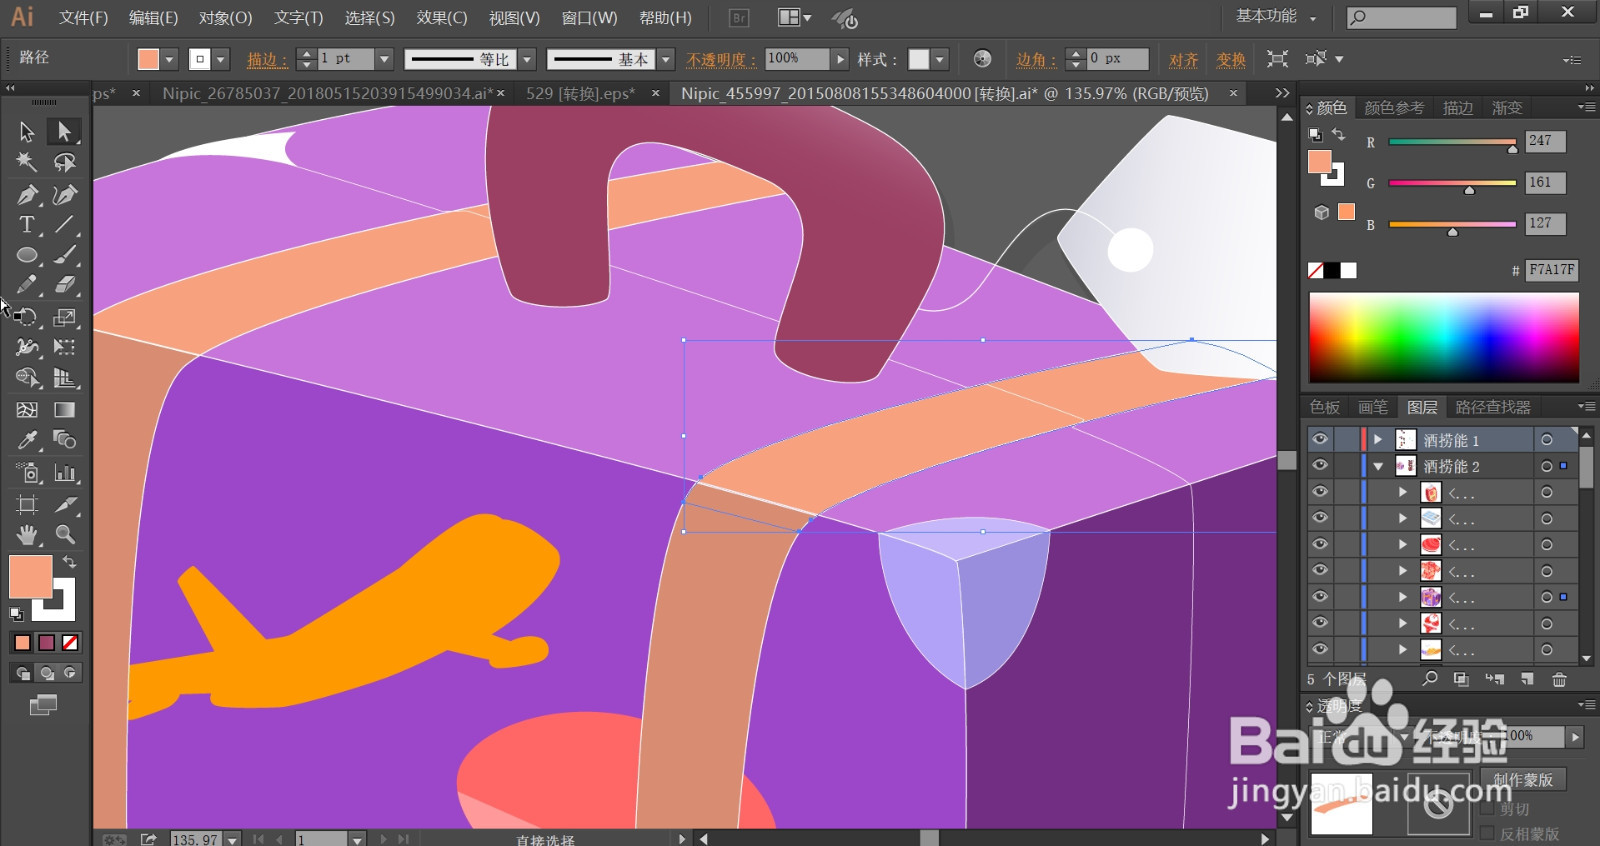Adjust the B blue channel slider
The height and width of the screenshot is (846, 1600).
coord(1452,226)
